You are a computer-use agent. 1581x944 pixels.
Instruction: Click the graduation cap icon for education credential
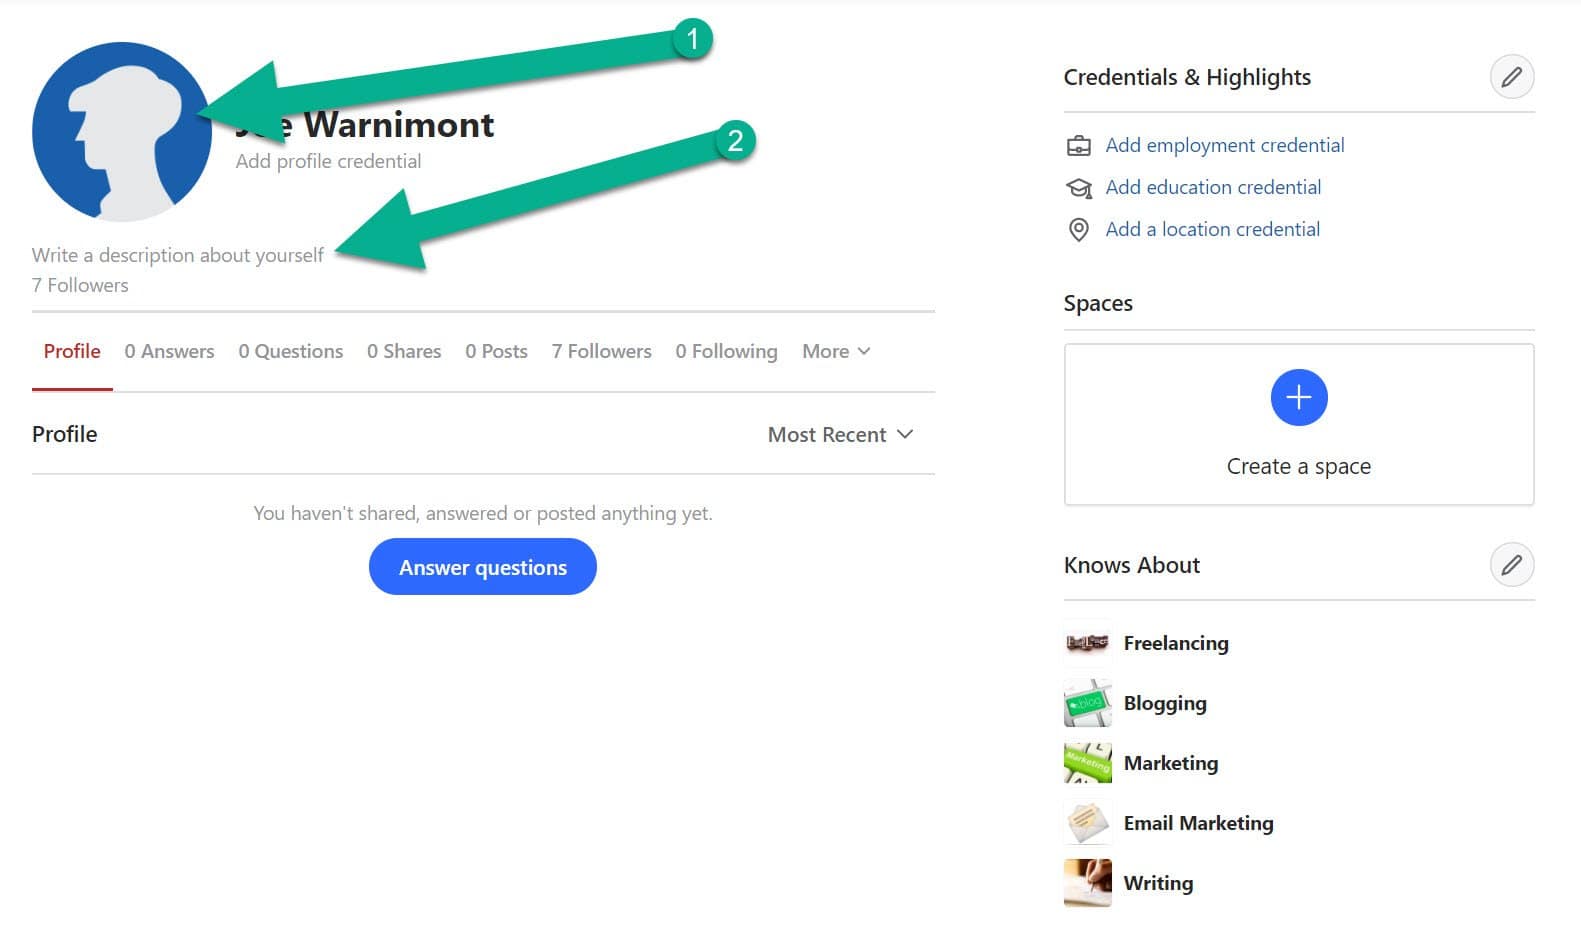coord(1078,187)
